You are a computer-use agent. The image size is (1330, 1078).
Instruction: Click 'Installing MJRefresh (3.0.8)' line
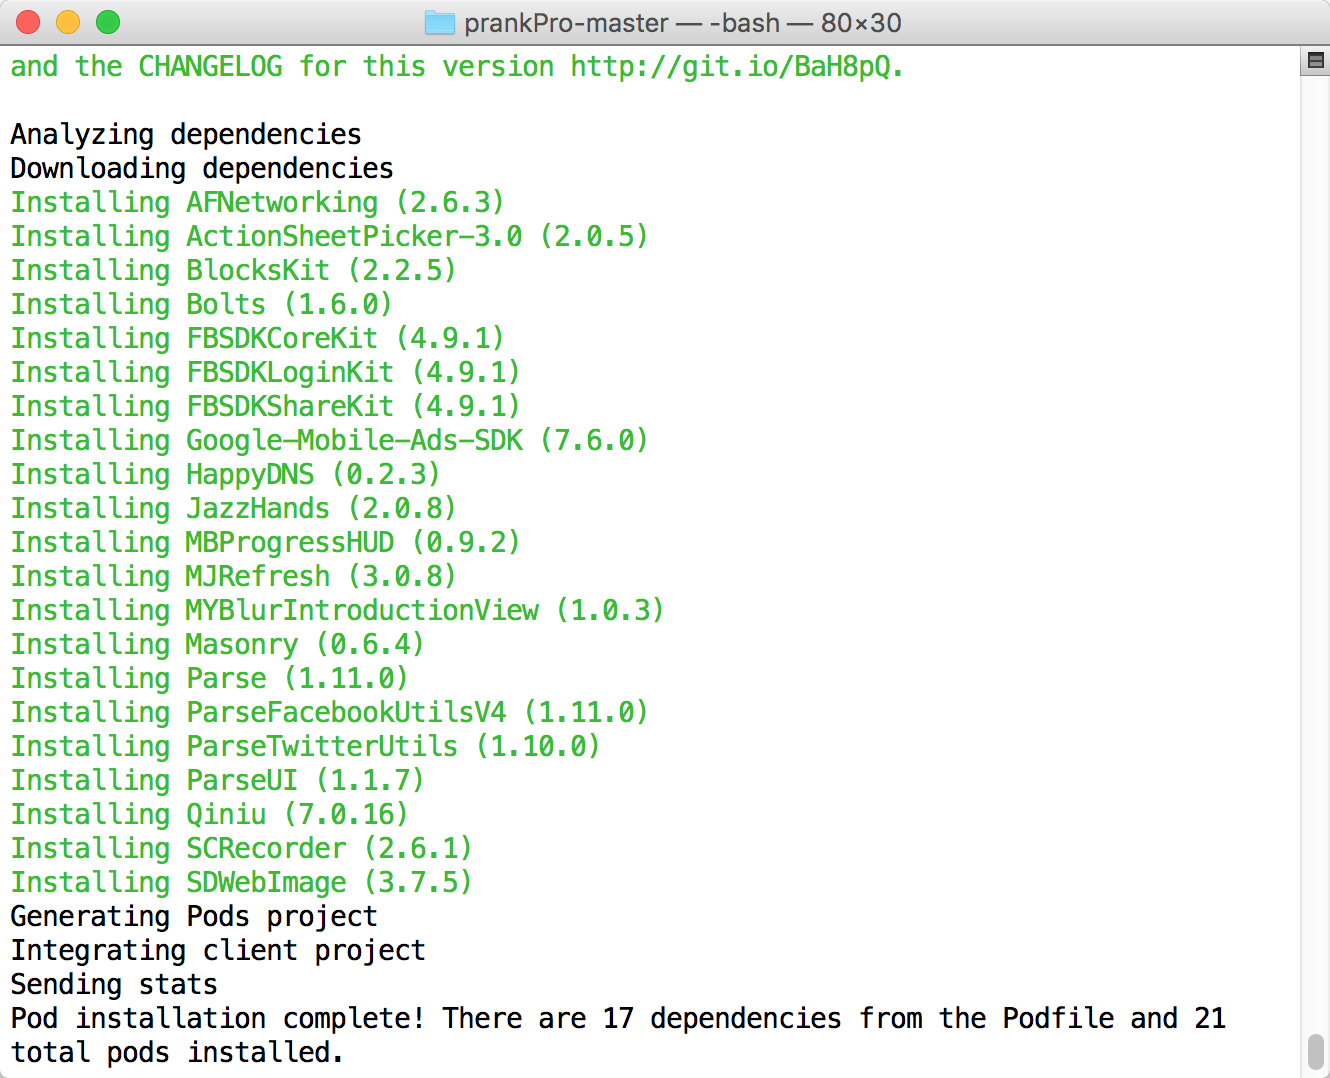coord(234,577)
